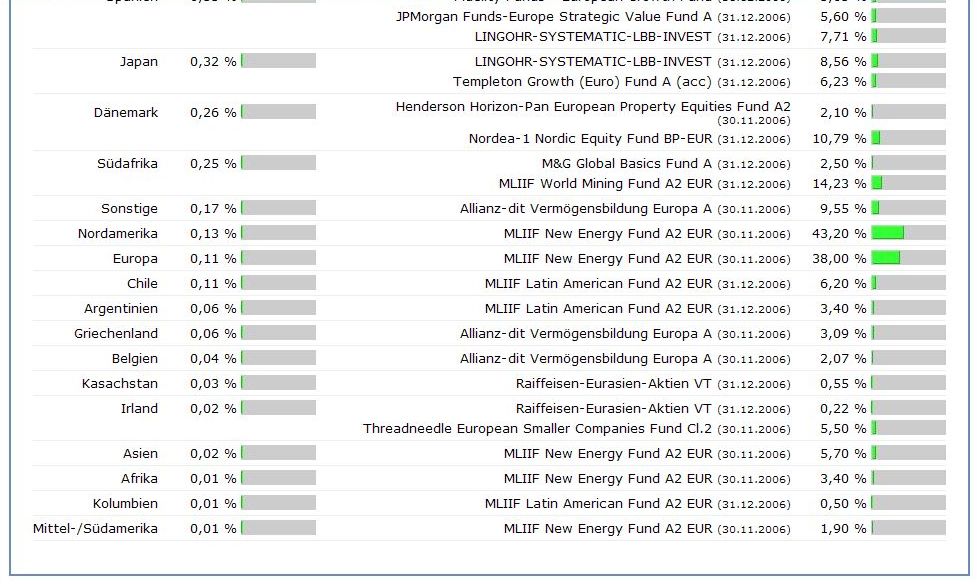Screen dimensions: 977x584
Task: Select the fund share value '38,00 %'
Action: [839, 259]
